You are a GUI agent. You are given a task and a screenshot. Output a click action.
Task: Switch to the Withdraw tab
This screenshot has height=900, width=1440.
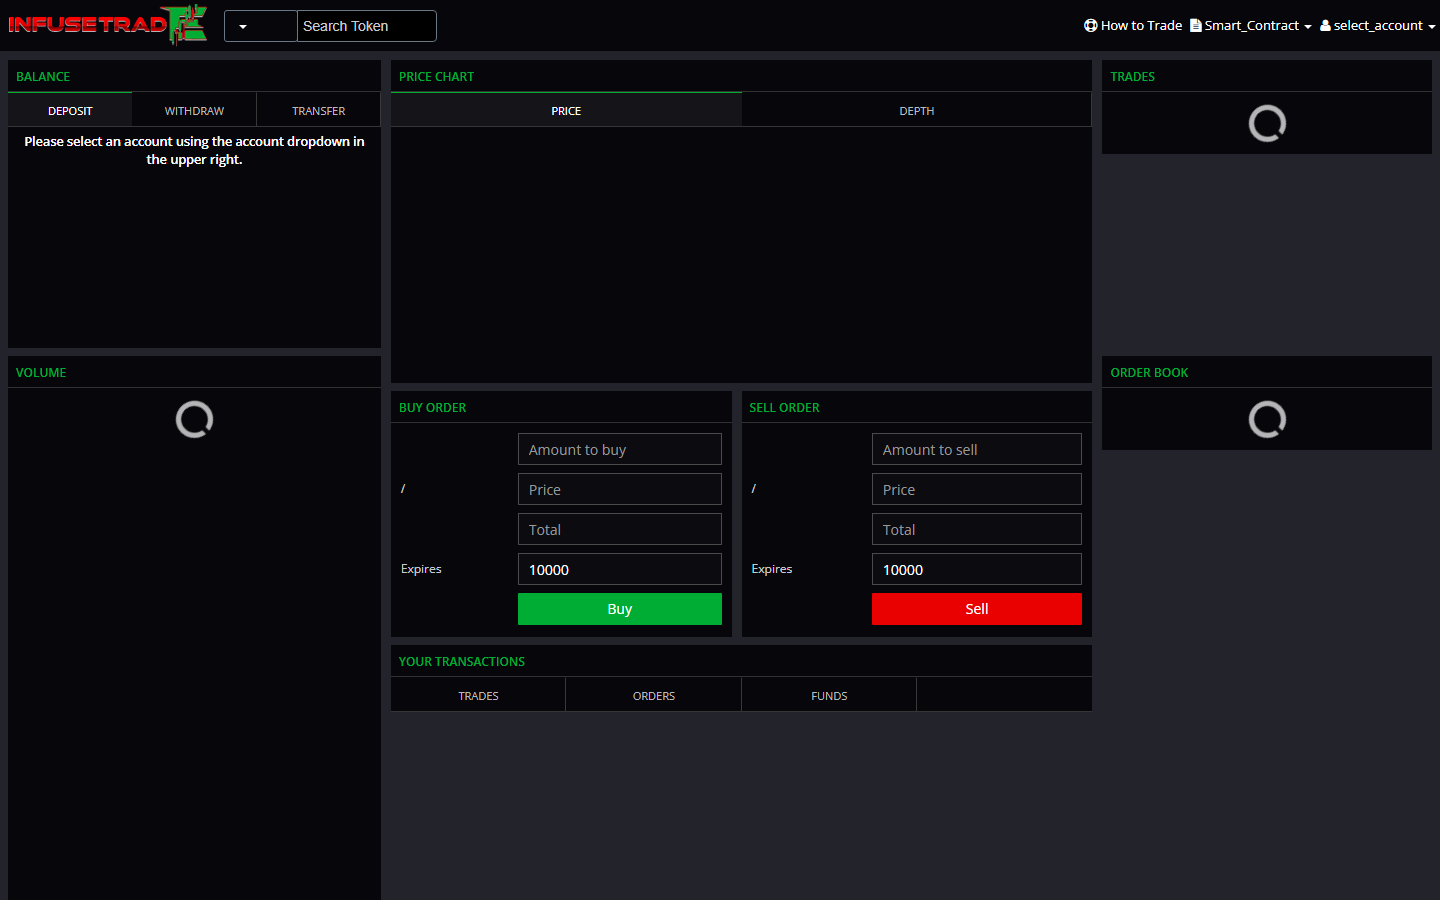coord(194,110)
